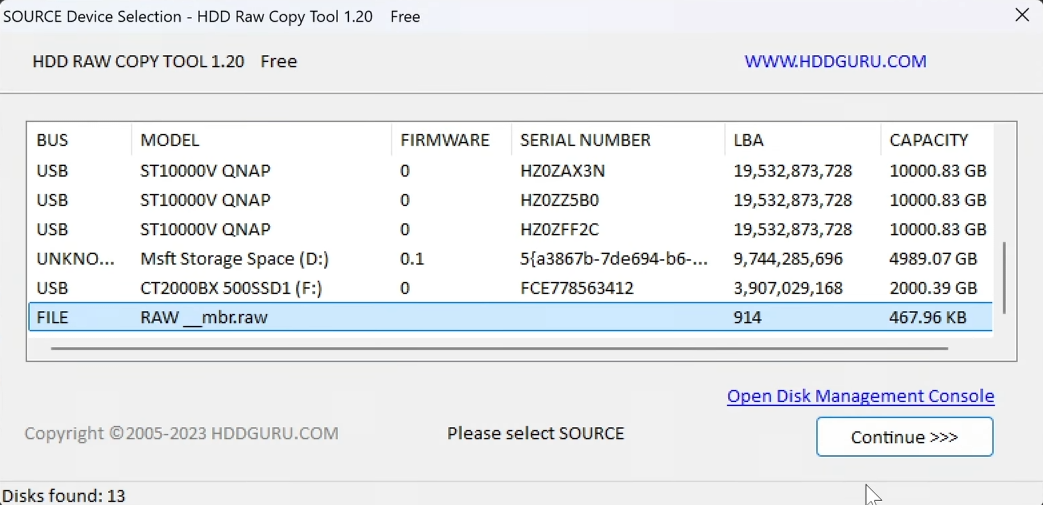
Task: Select the disk with serial HZ0ZAX3N
Action: 510,171
